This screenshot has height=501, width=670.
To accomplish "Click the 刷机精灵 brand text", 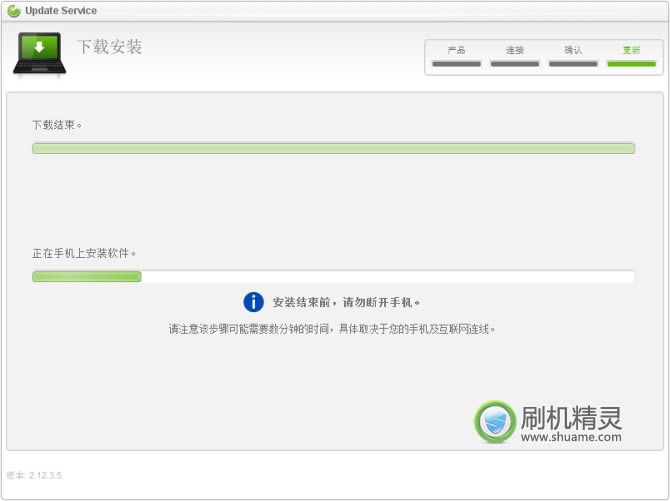I will [x=571, y=416].
